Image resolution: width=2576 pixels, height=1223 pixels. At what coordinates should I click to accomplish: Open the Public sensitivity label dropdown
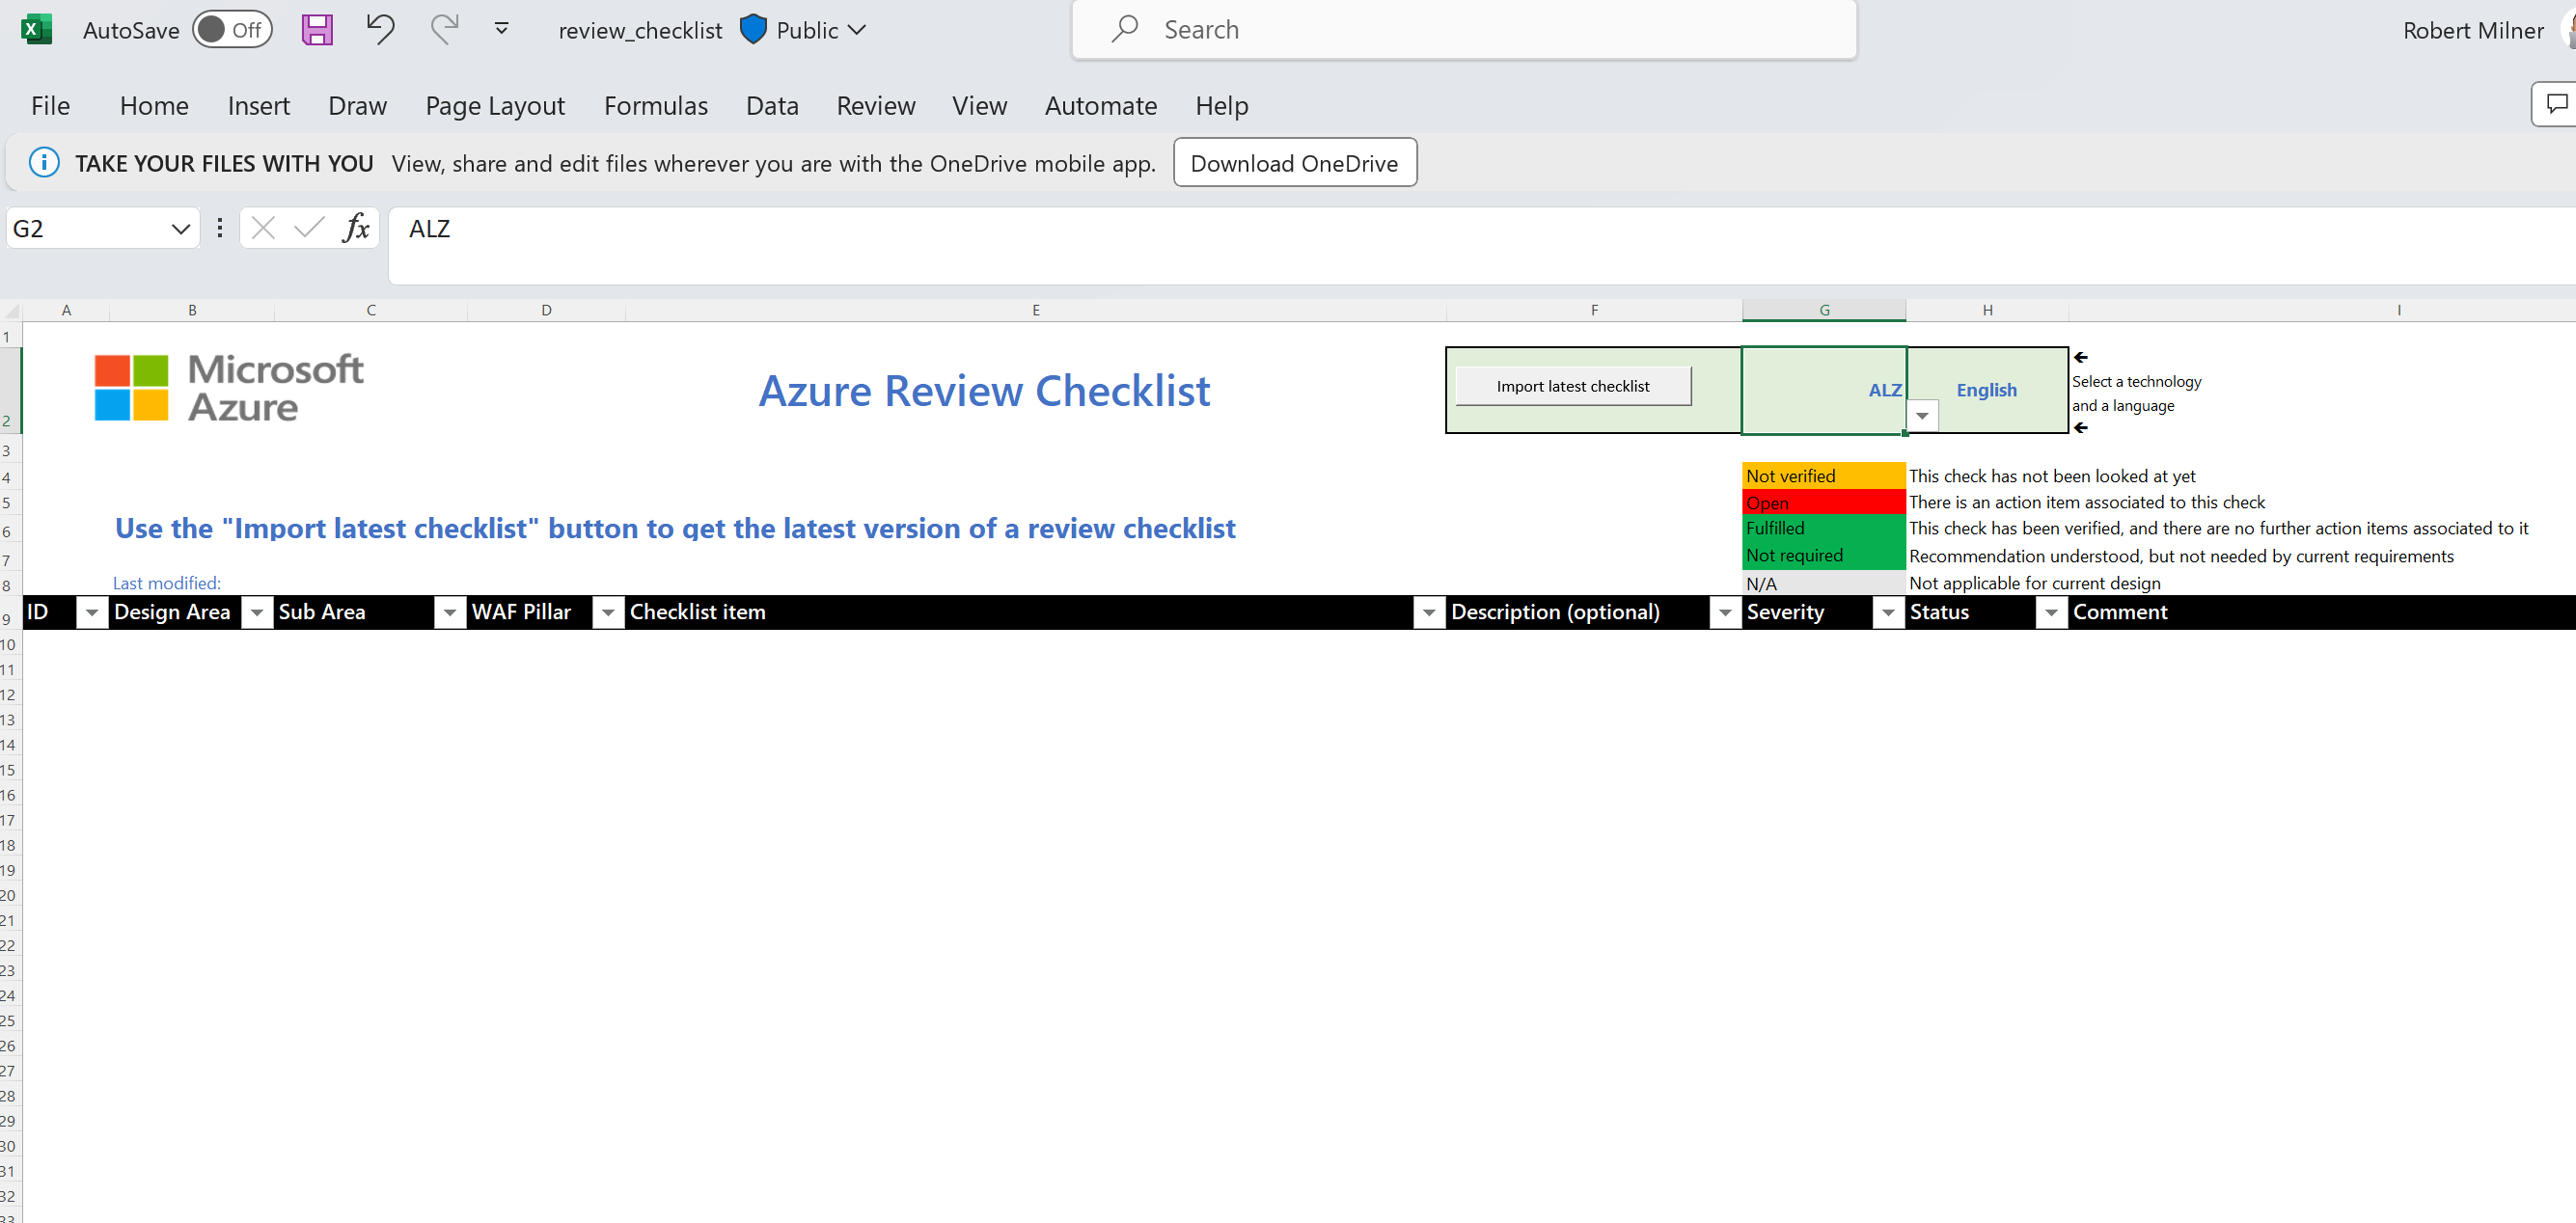tap(857, 30)
